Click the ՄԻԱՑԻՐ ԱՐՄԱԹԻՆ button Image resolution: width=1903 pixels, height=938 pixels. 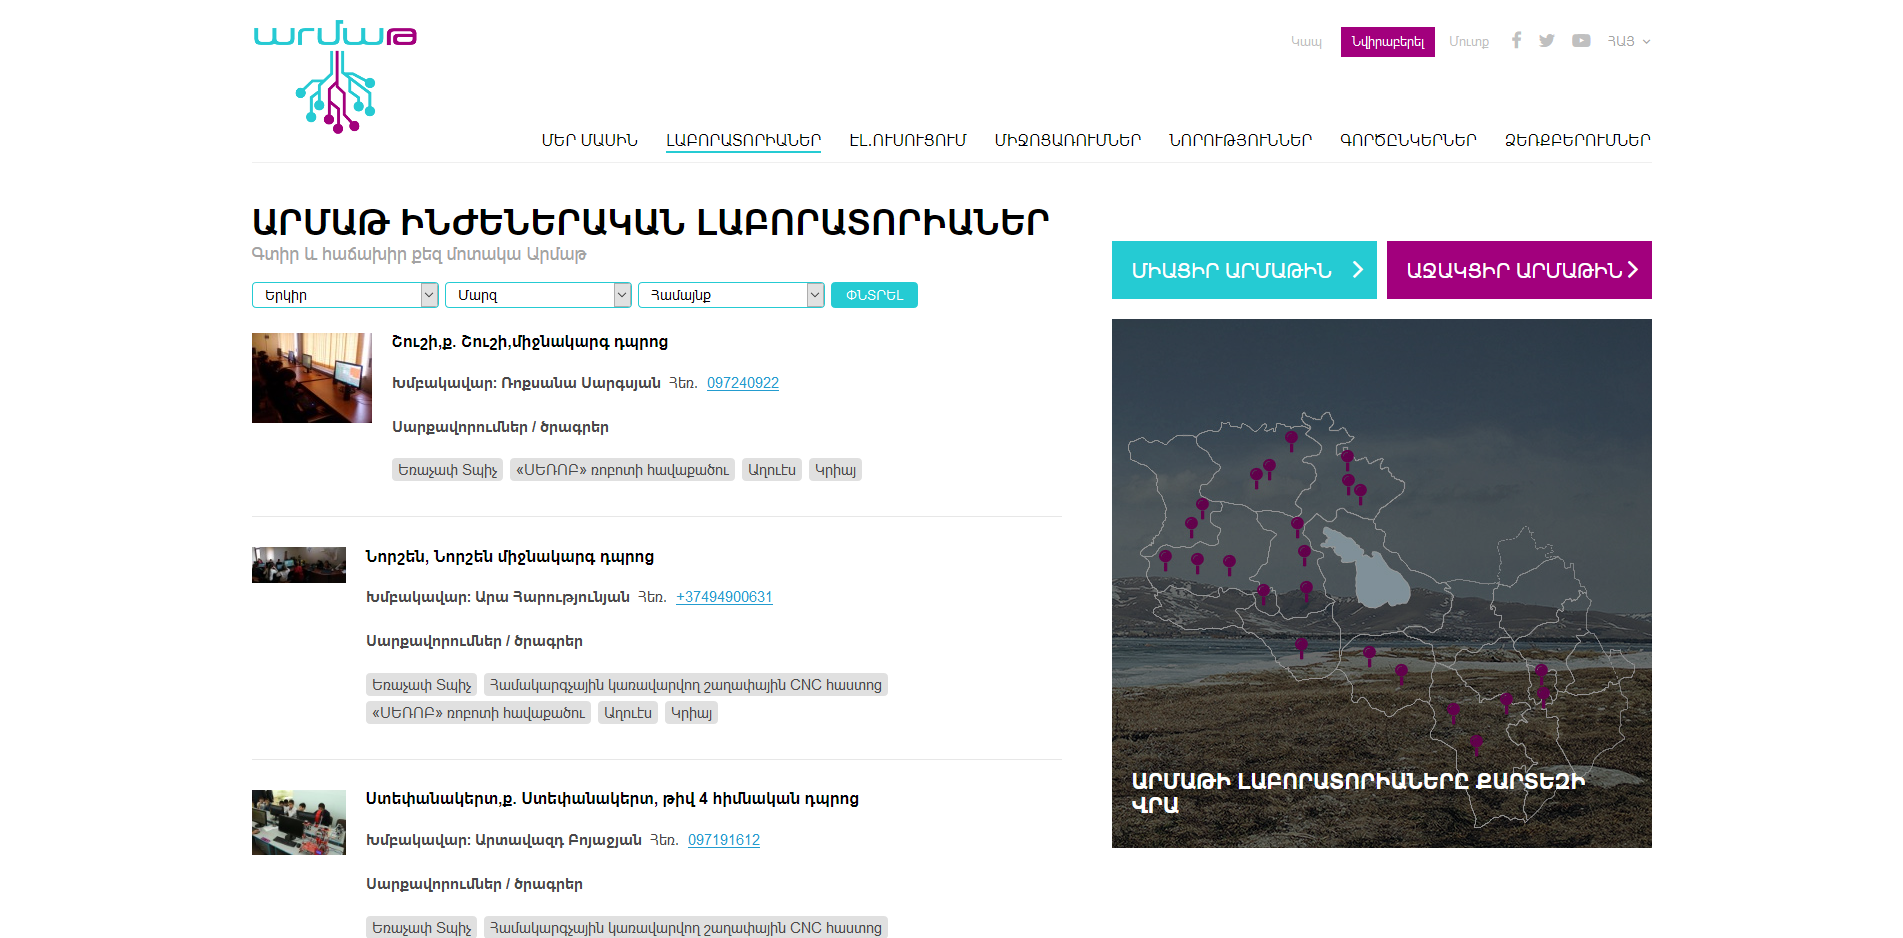[1244, 270]
